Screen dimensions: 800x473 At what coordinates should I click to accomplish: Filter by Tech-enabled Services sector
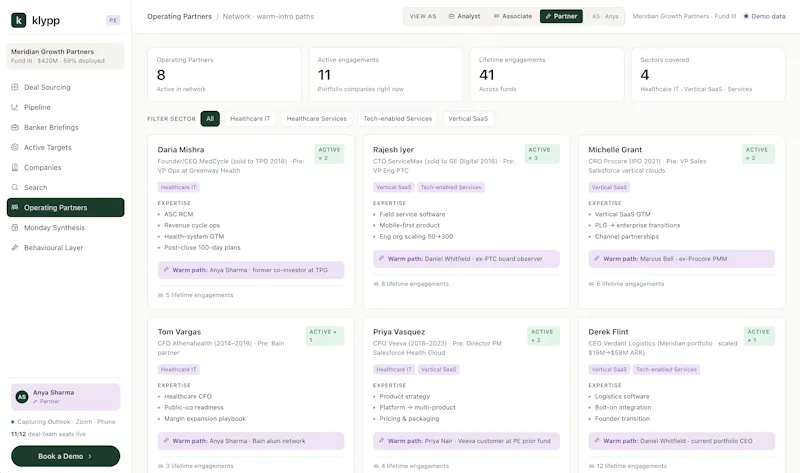(x=397, y=118)
